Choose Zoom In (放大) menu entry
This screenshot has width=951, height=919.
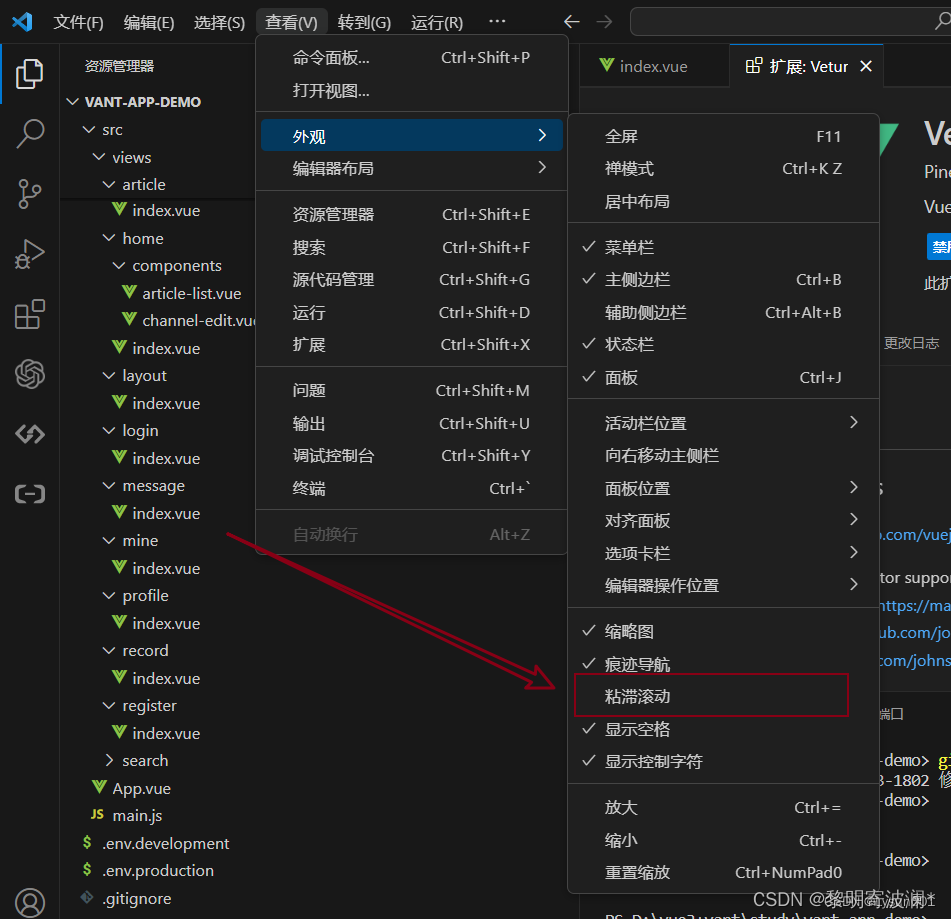723,807
